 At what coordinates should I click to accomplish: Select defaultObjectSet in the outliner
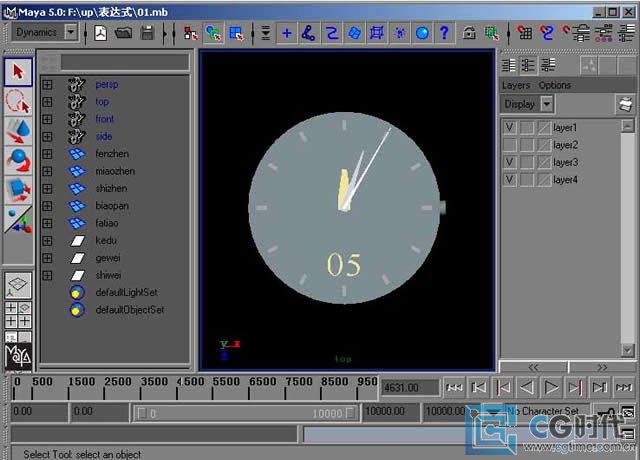(130, 310)
